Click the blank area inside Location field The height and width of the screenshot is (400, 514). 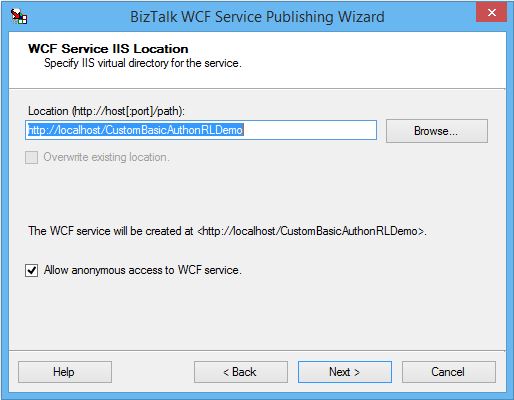point(310,130)
